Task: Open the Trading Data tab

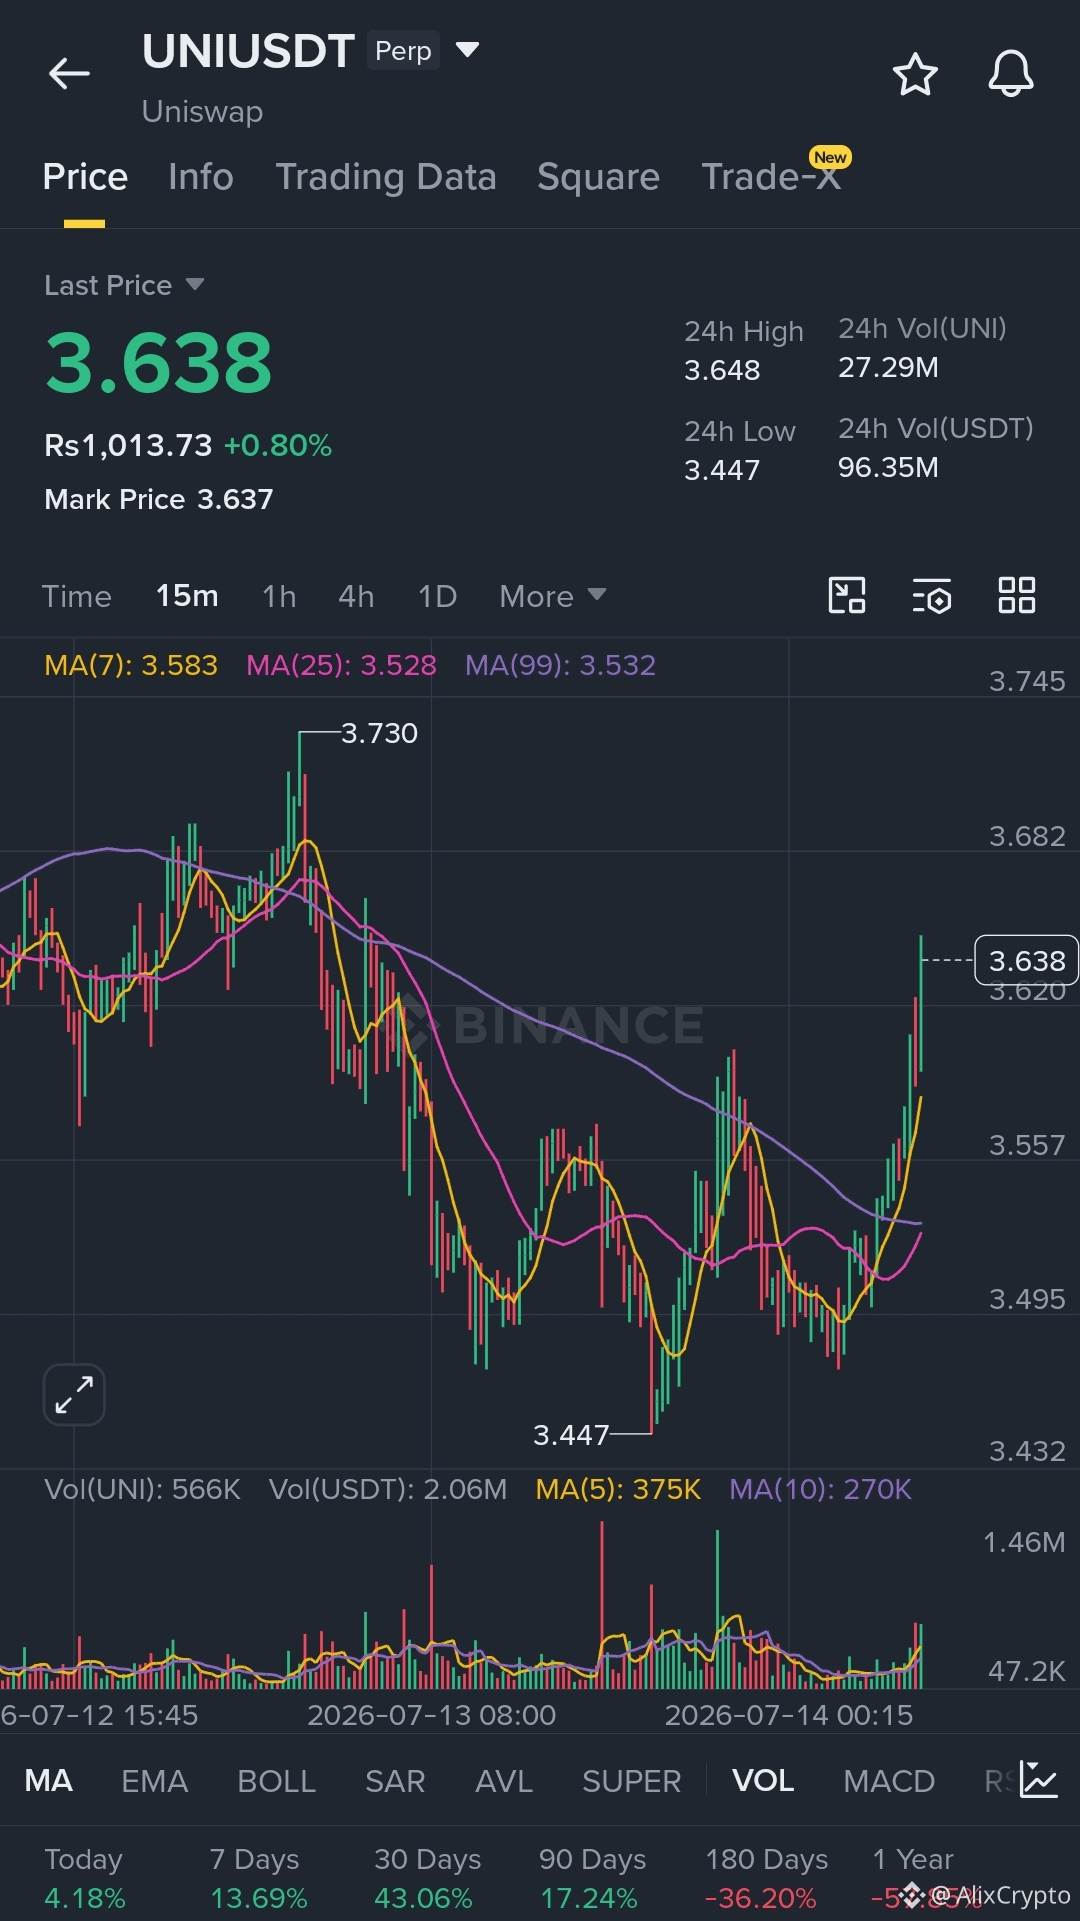Action: 386,177
